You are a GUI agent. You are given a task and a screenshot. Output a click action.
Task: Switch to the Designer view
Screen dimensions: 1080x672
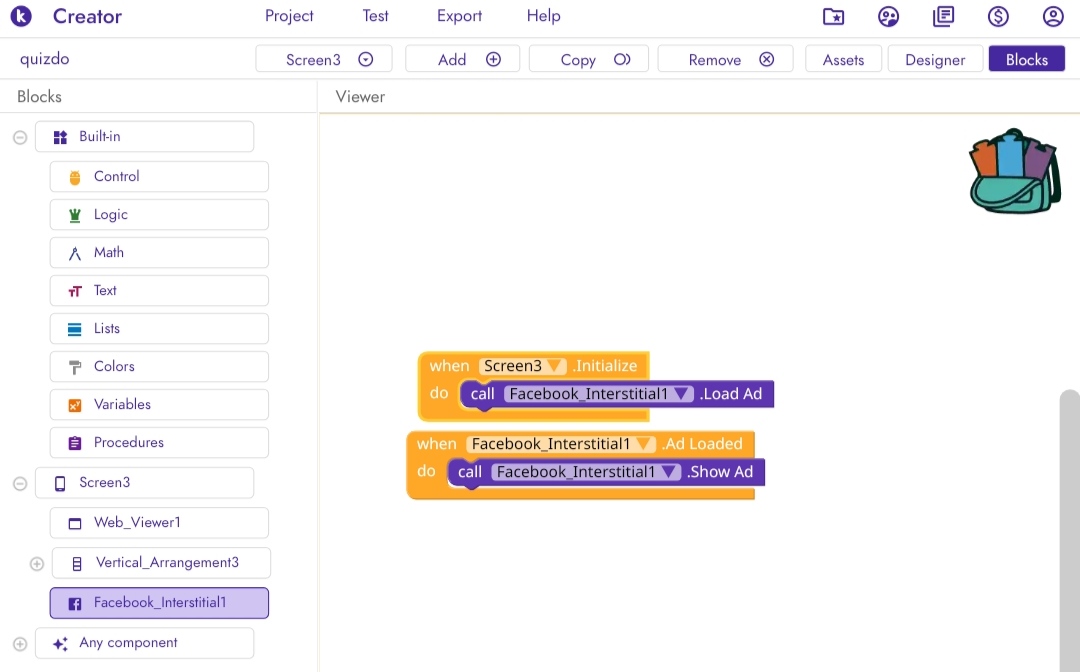point(935,59)
